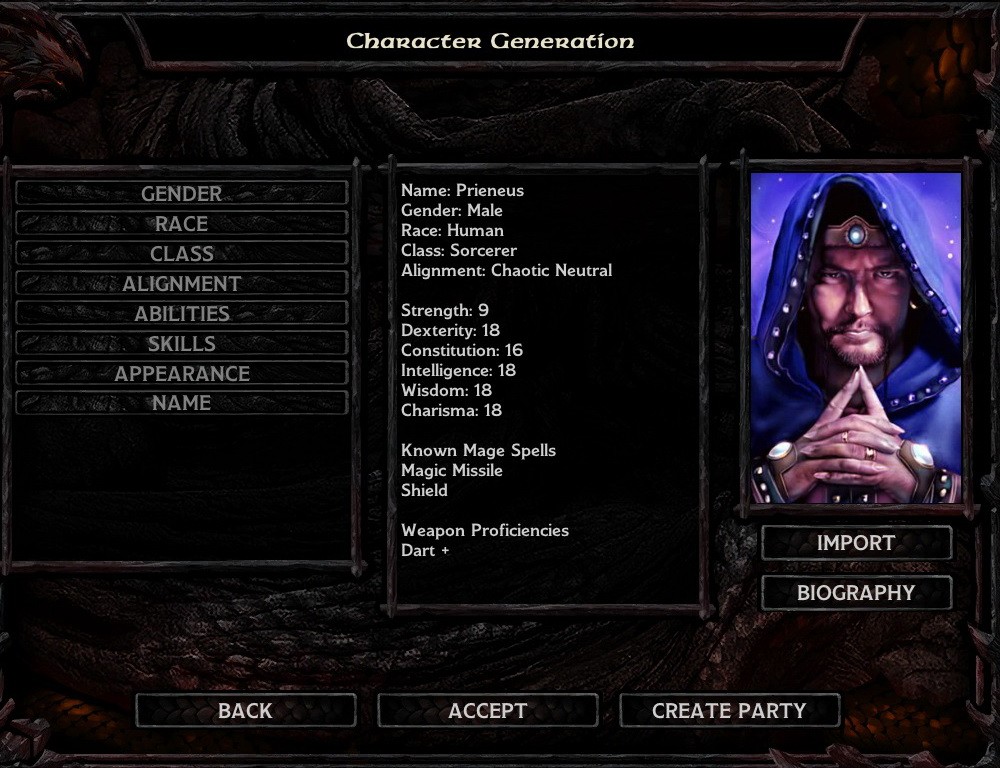Select the CLASS menu entry

pyautogui.click(x=182, y=253)
